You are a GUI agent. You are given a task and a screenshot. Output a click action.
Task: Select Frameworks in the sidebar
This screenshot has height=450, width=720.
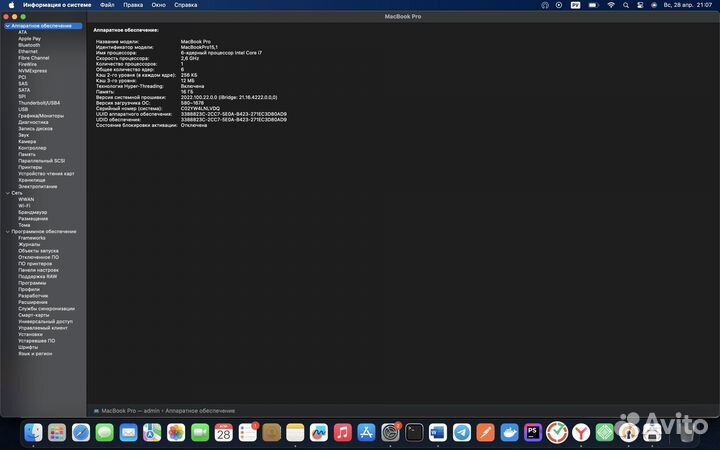pyautogui.click(x=32, y=238)
